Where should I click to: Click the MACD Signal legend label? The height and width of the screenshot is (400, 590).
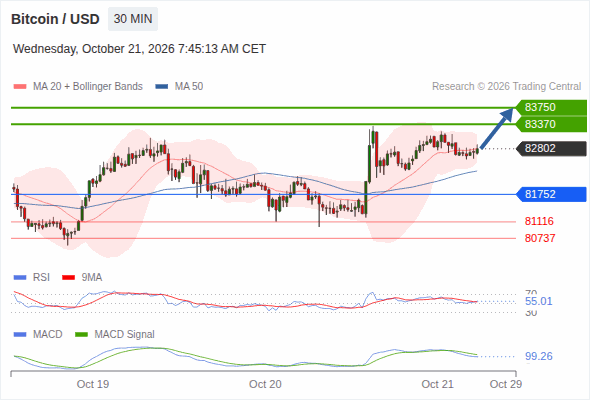pos(125,335)
